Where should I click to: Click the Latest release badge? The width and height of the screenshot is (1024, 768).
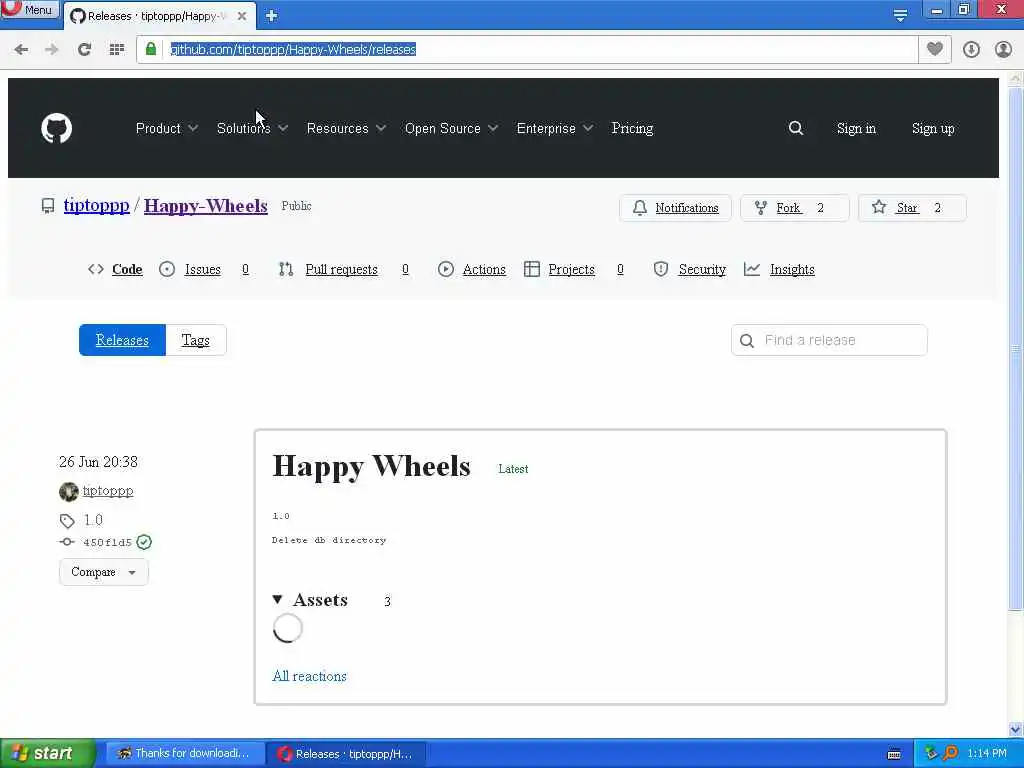coord(513,469)
